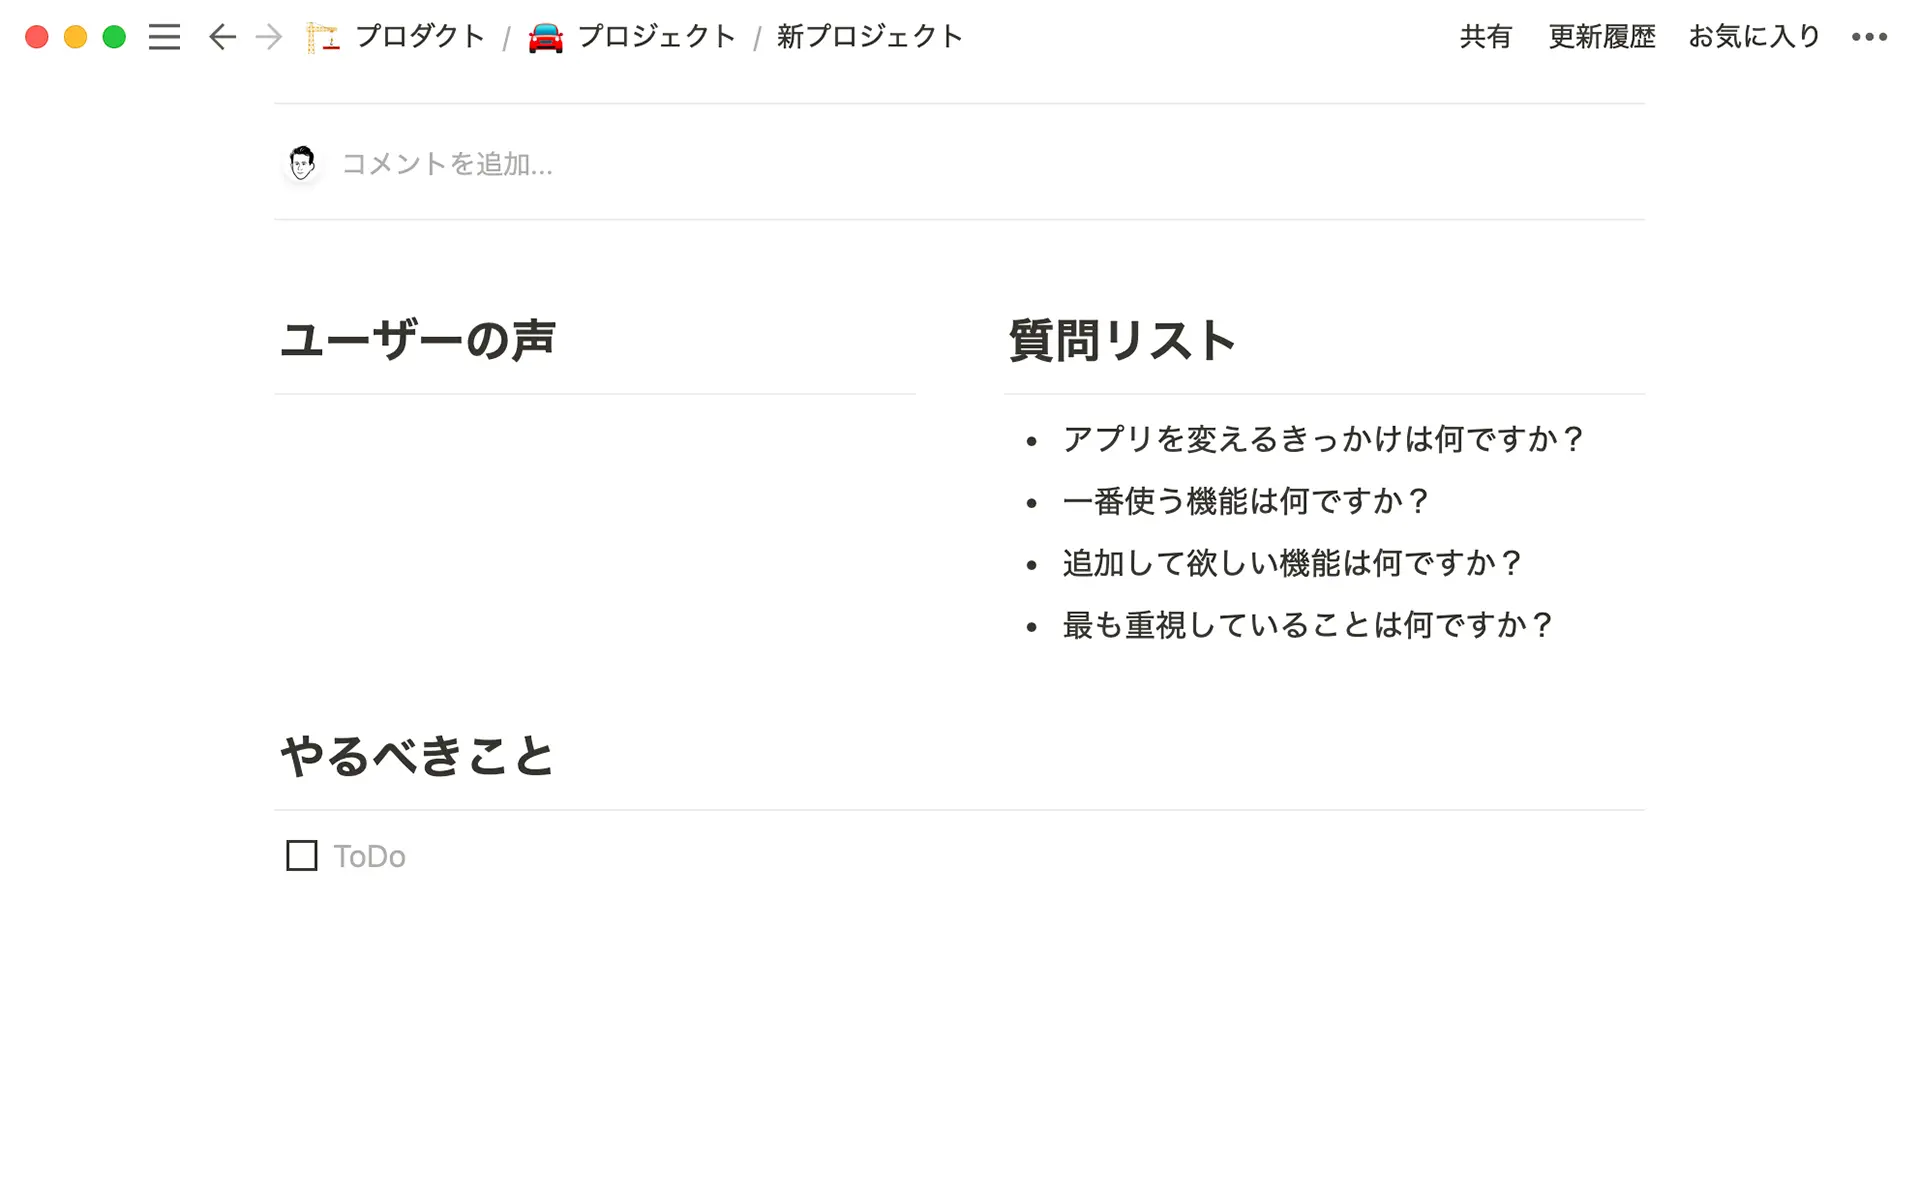Click the コメントを追加 comment input field
The image size is (1920, 1200).
447,163
